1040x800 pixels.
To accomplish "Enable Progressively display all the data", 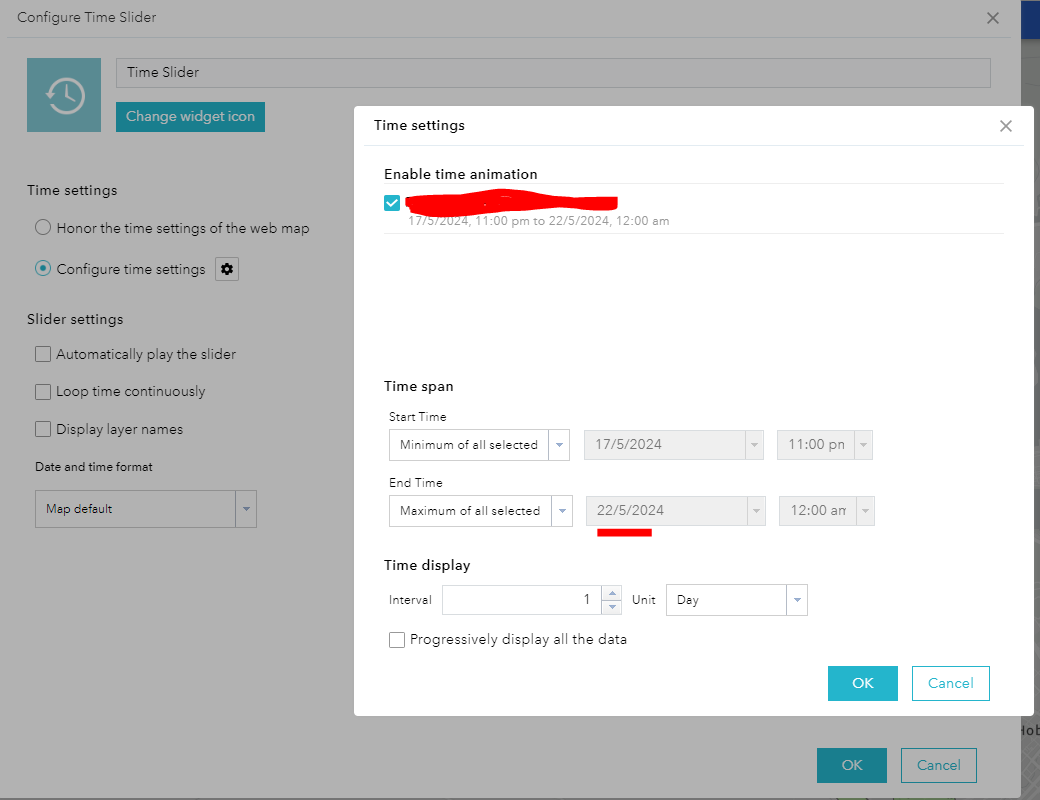I will pos(397,639).
